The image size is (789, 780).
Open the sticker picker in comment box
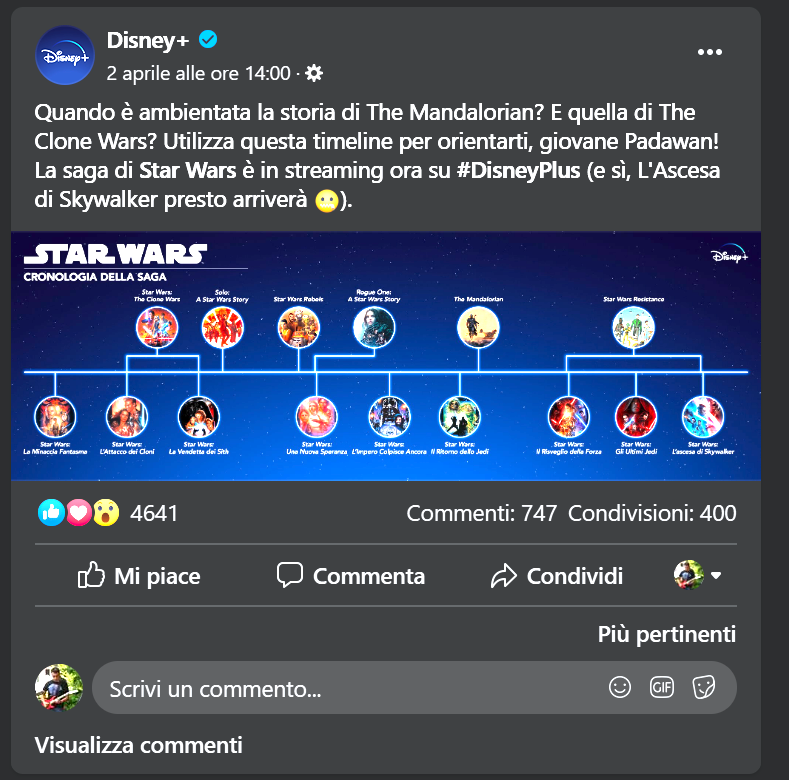tap(703, 687)
